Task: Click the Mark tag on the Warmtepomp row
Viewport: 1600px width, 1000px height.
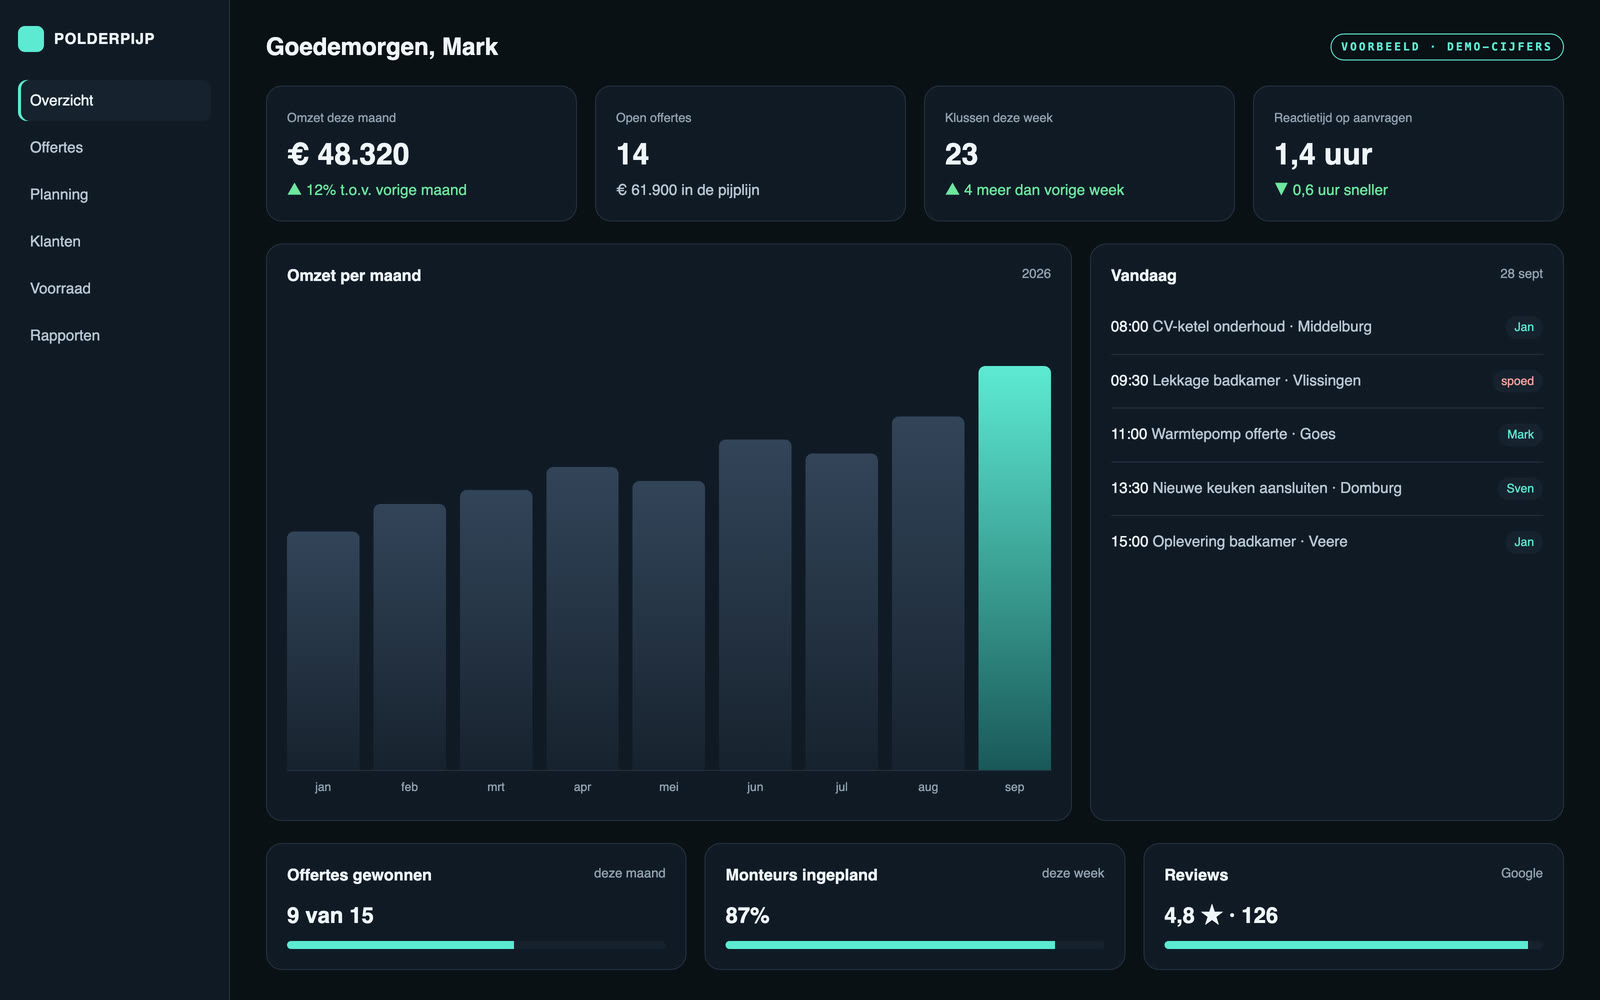Action: click(1520, 434)
